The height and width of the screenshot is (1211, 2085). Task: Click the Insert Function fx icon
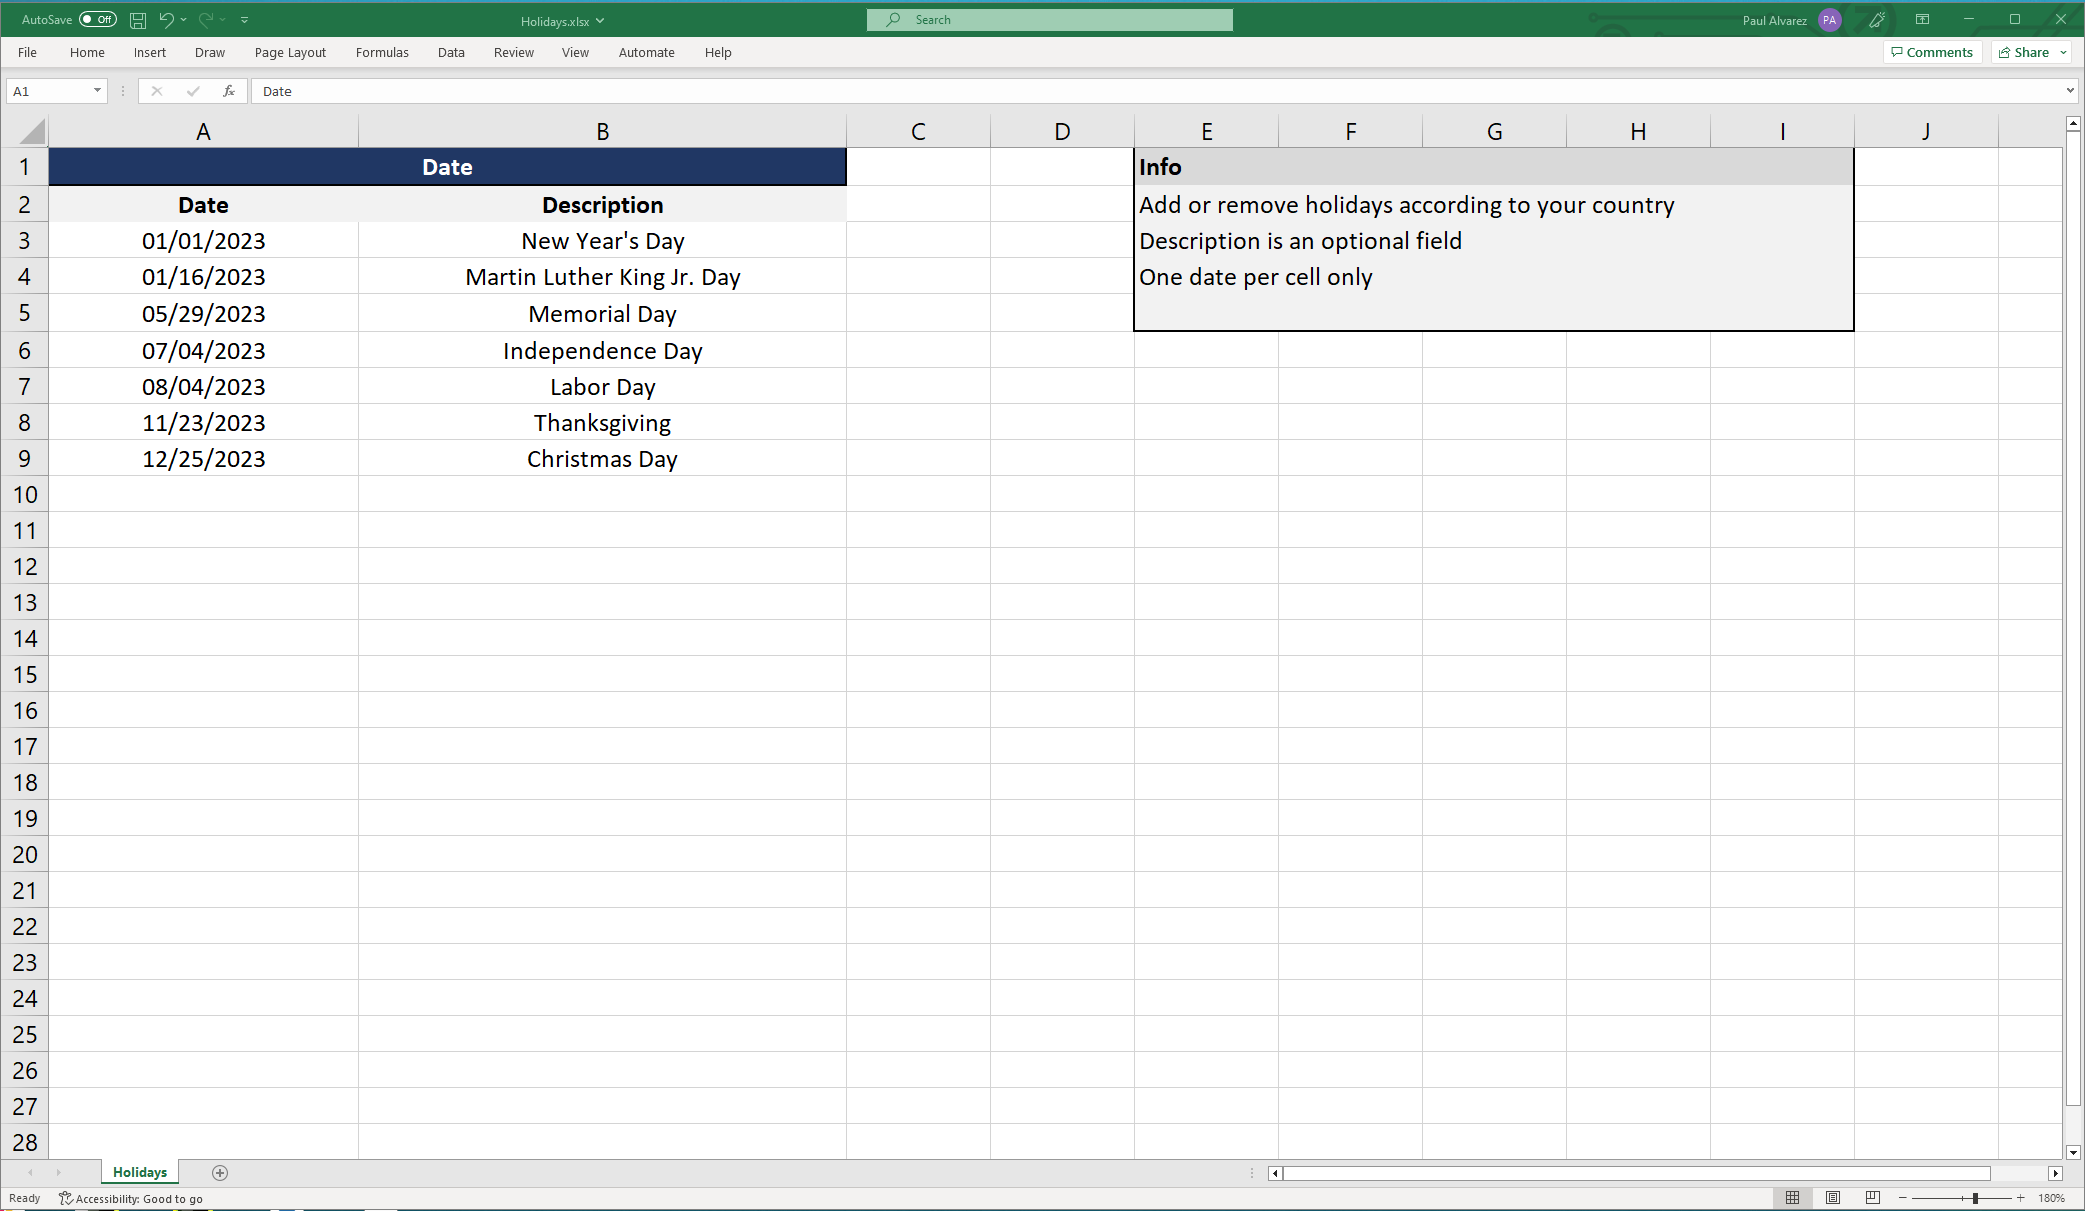pos(229,91)
